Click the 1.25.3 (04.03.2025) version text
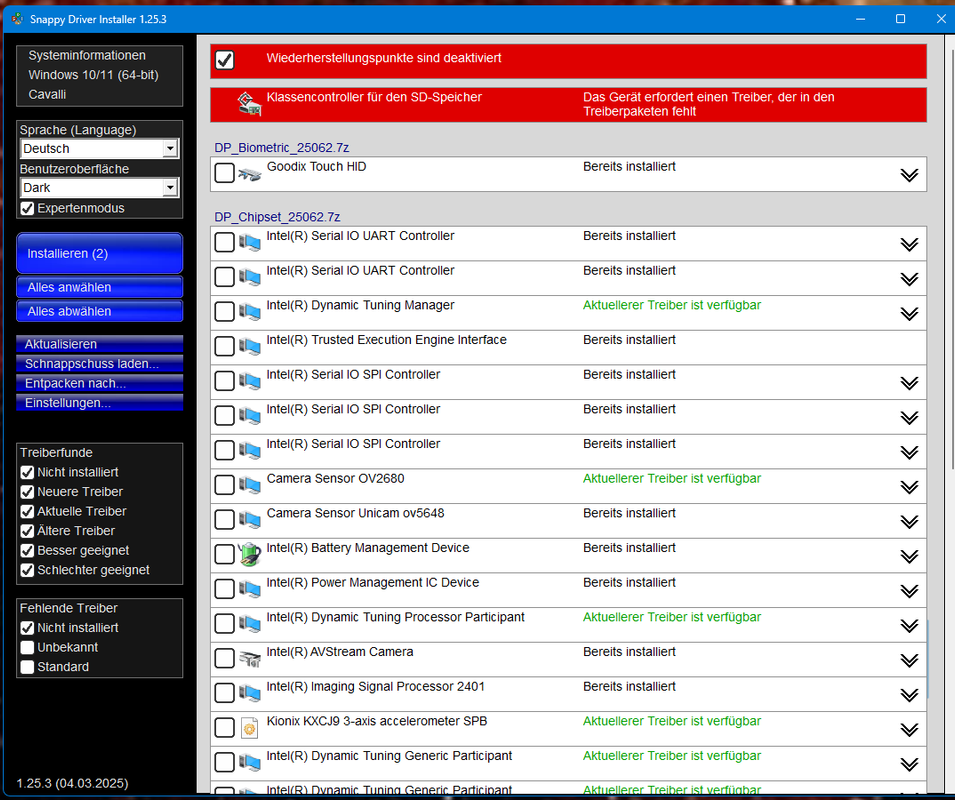 (72, 783)
